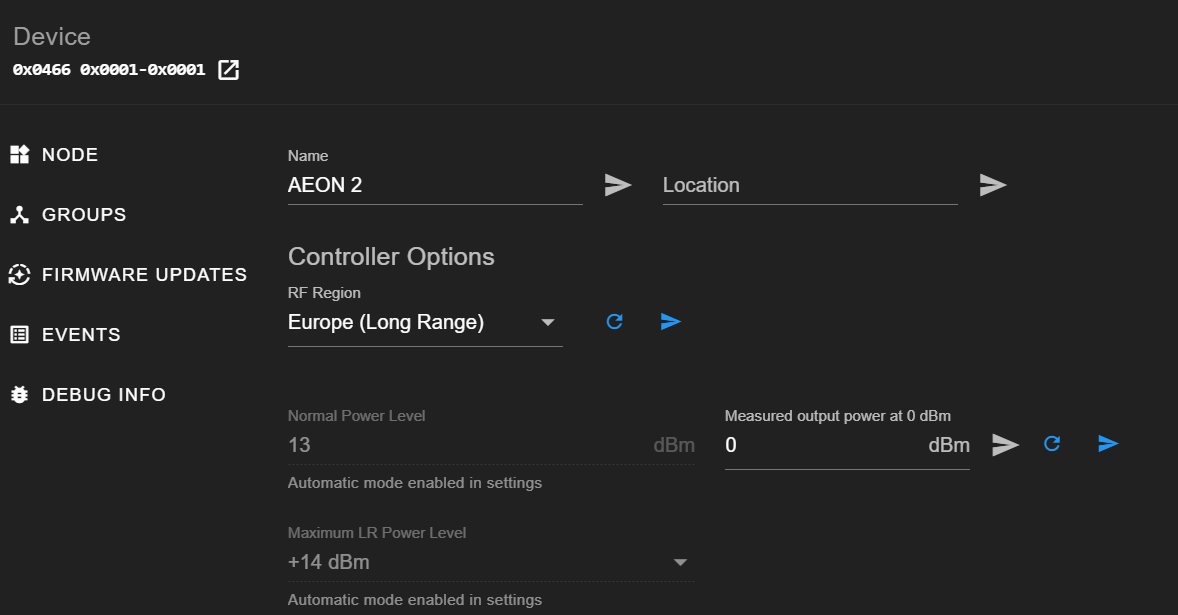This screenshot has width=1178, height=615.
Task: Click the Events list icon
Action: [x=20, y=335]
